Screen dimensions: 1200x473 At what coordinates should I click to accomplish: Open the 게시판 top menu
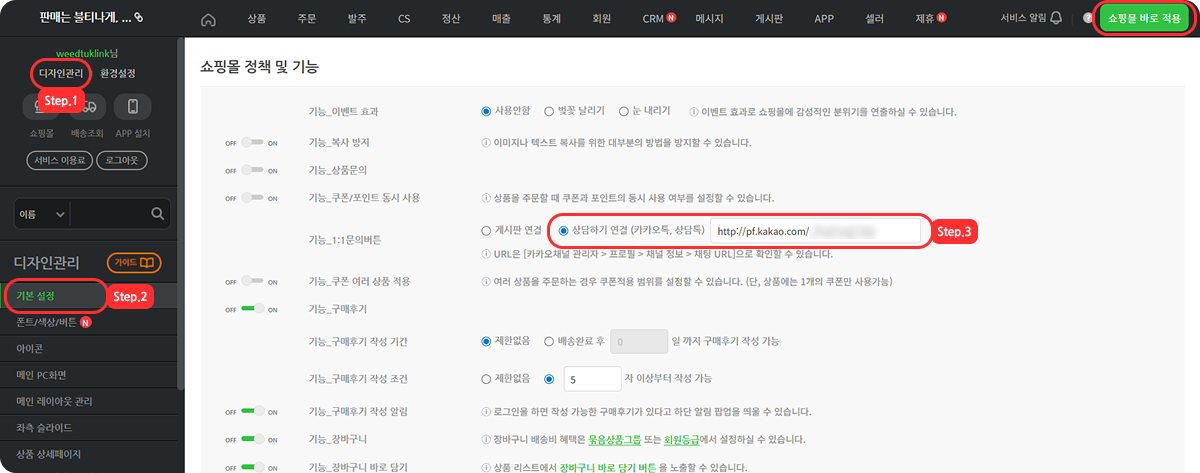click(768, 19)
